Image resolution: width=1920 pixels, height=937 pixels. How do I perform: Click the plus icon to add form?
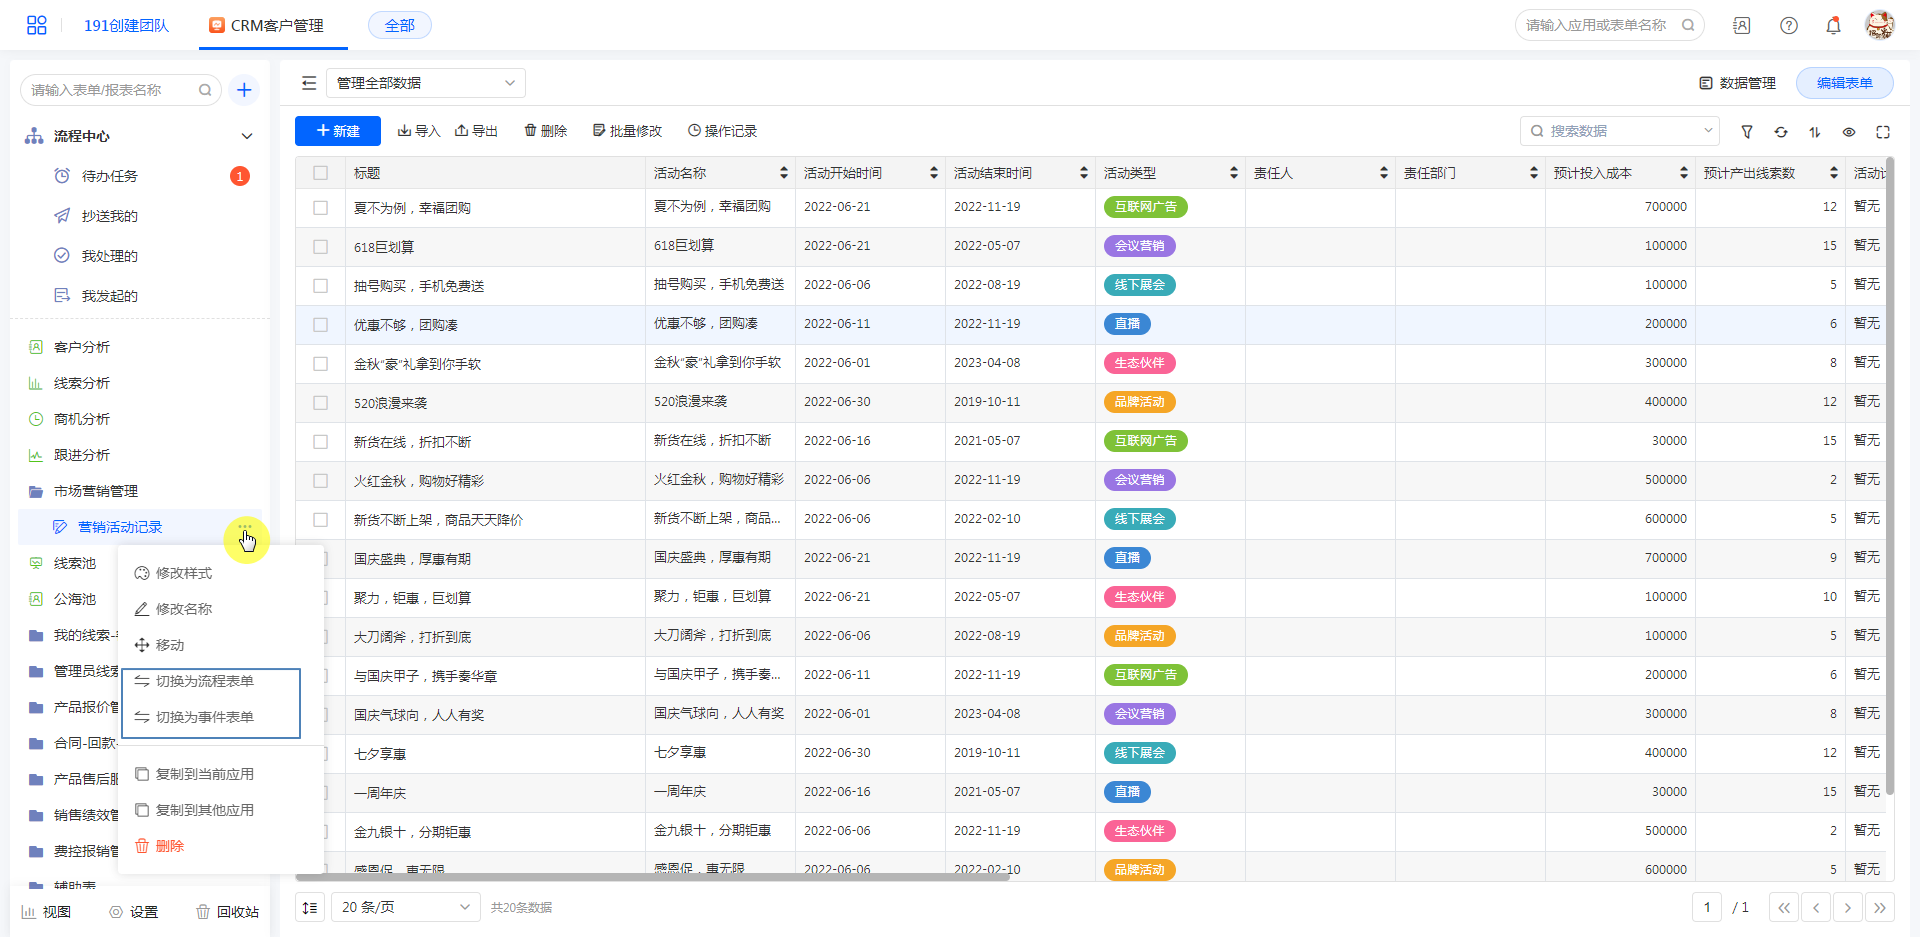[x=244, y=90]
